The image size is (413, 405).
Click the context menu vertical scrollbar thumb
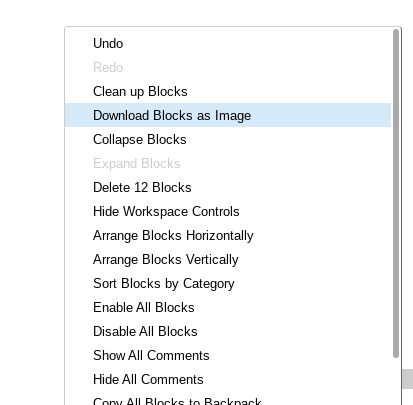[396, 194]
